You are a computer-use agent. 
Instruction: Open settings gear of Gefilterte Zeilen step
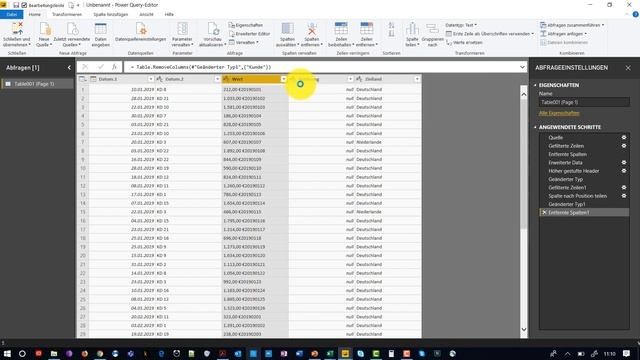pyautogui.click(x=624, y=146)
